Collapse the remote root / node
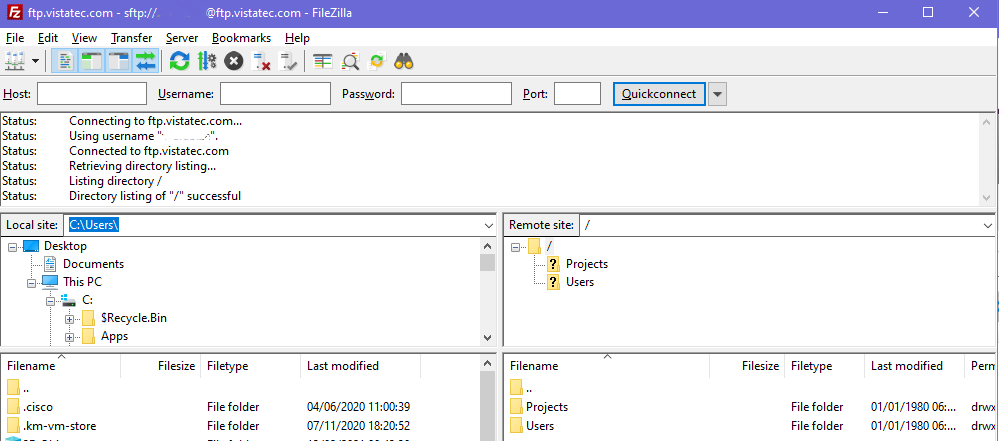This screenshot has width=1001, height=441. (x=516, y=246)
